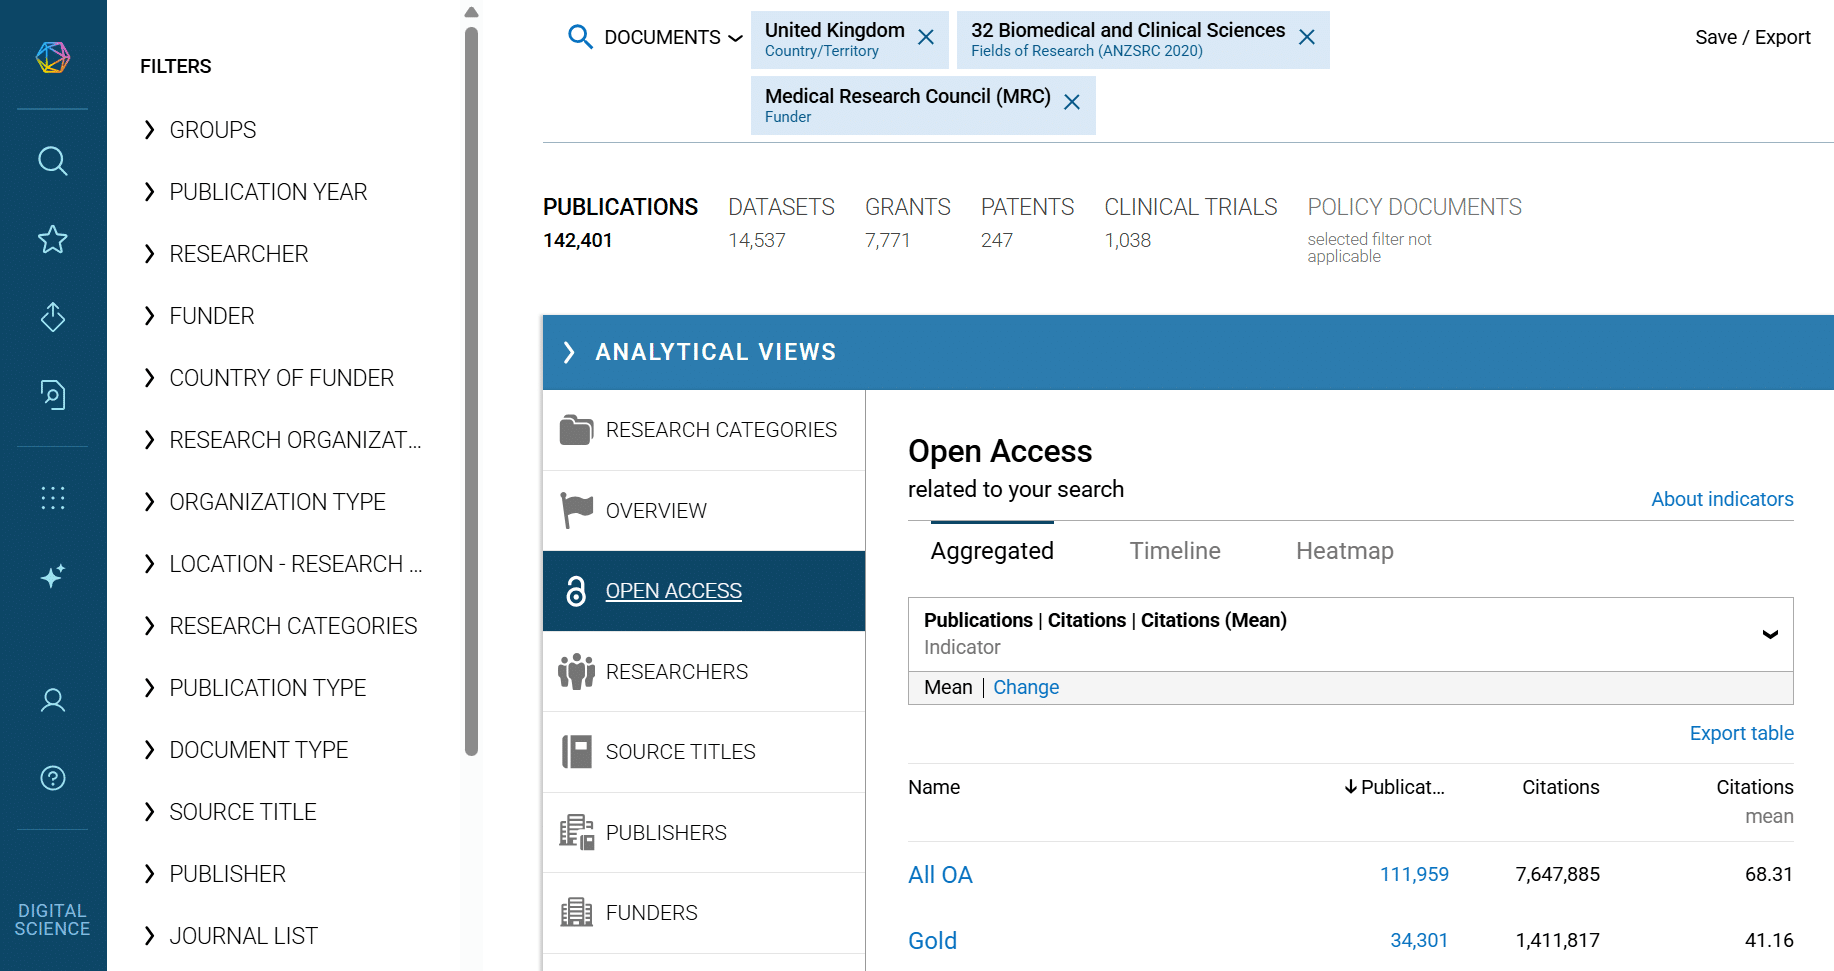
Task: Select Researchers in analytical views
Action: pos(676,672)
